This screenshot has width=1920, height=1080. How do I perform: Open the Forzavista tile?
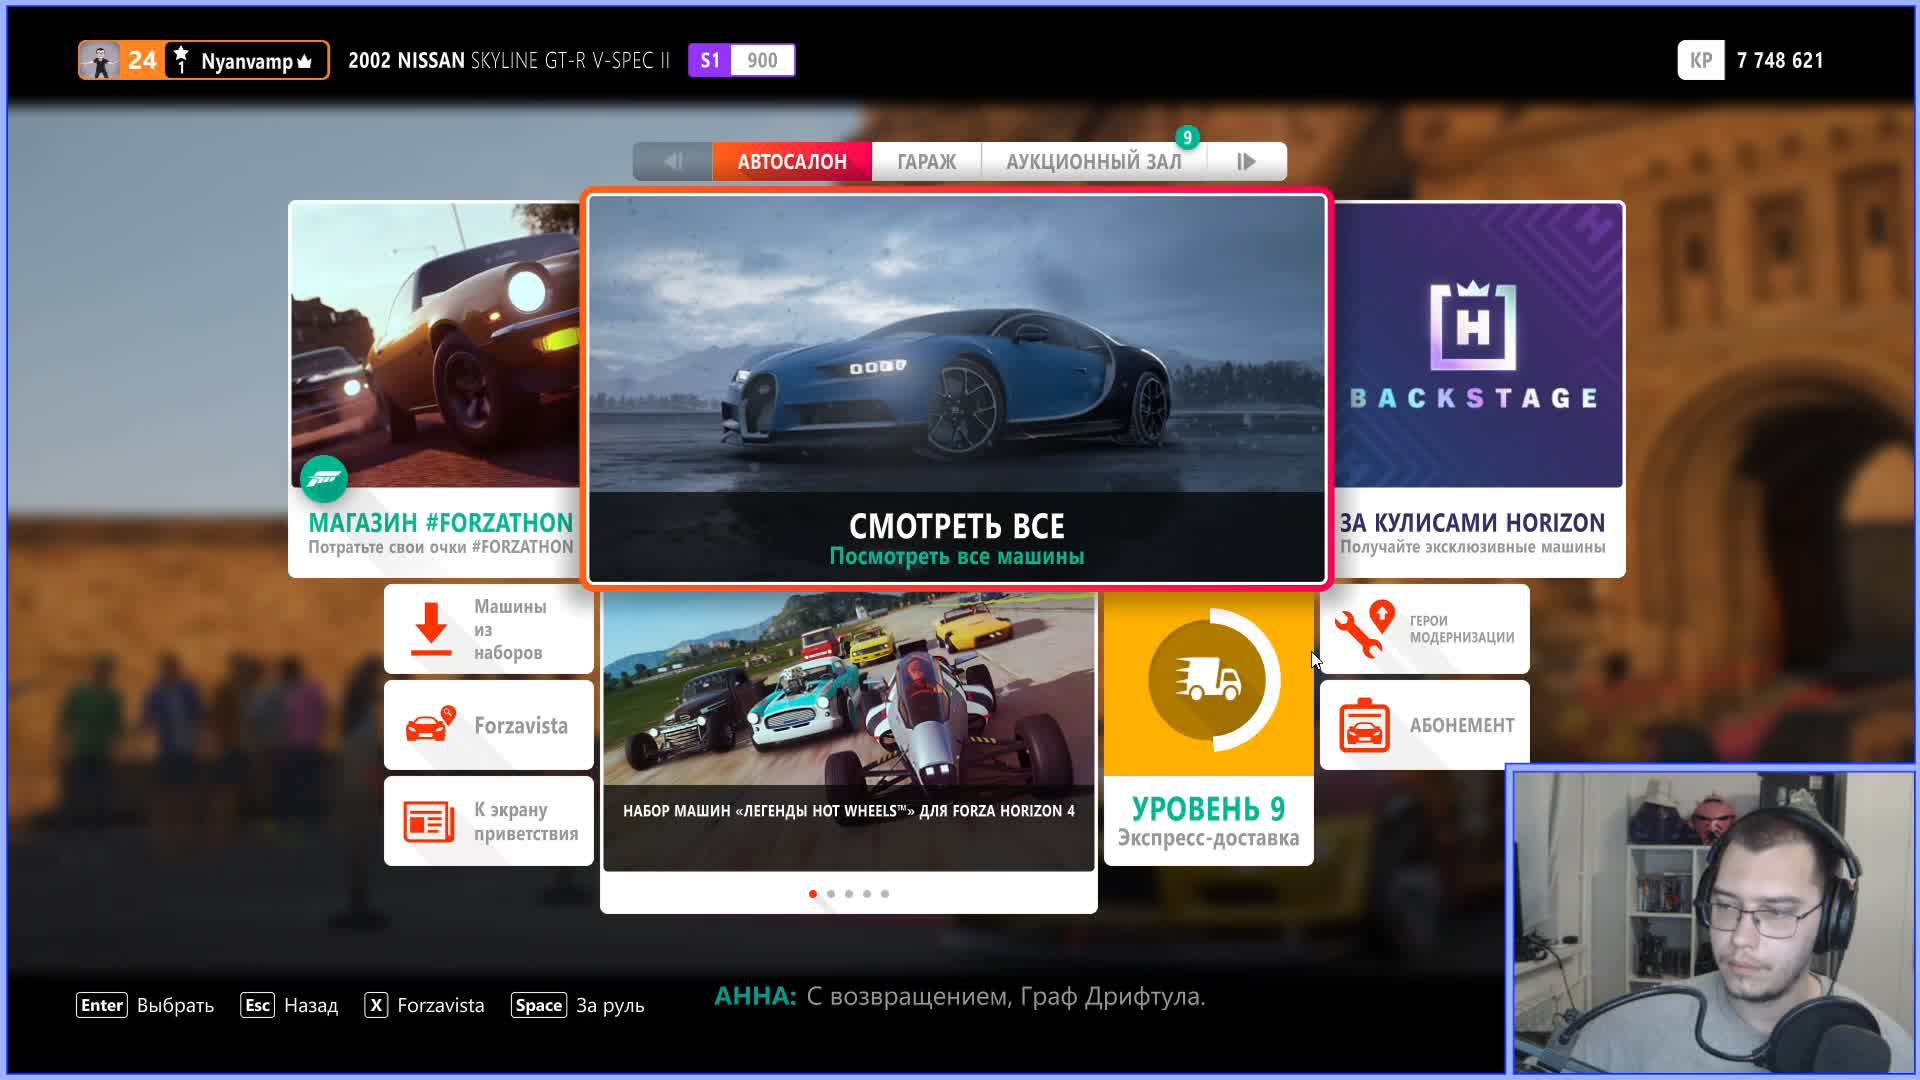click(489, 725)
